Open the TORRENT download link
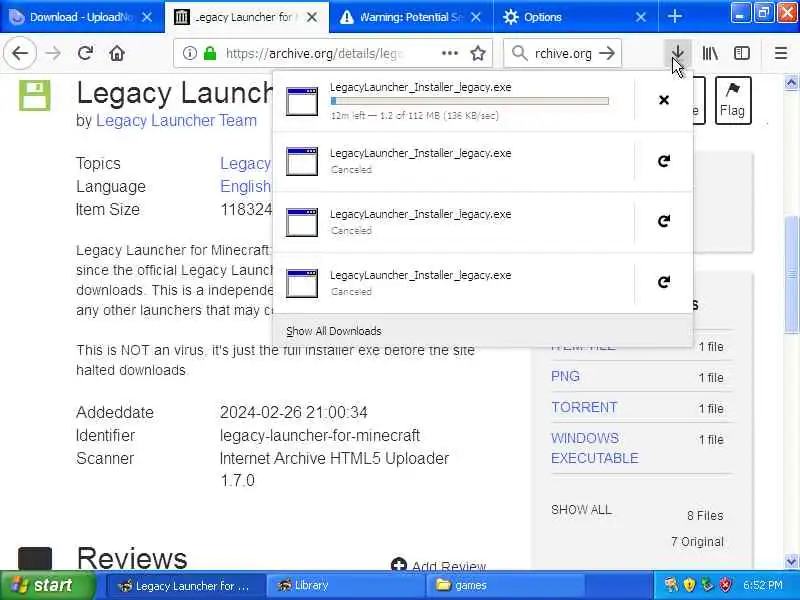The image size is (800, 600). [584, 407]
